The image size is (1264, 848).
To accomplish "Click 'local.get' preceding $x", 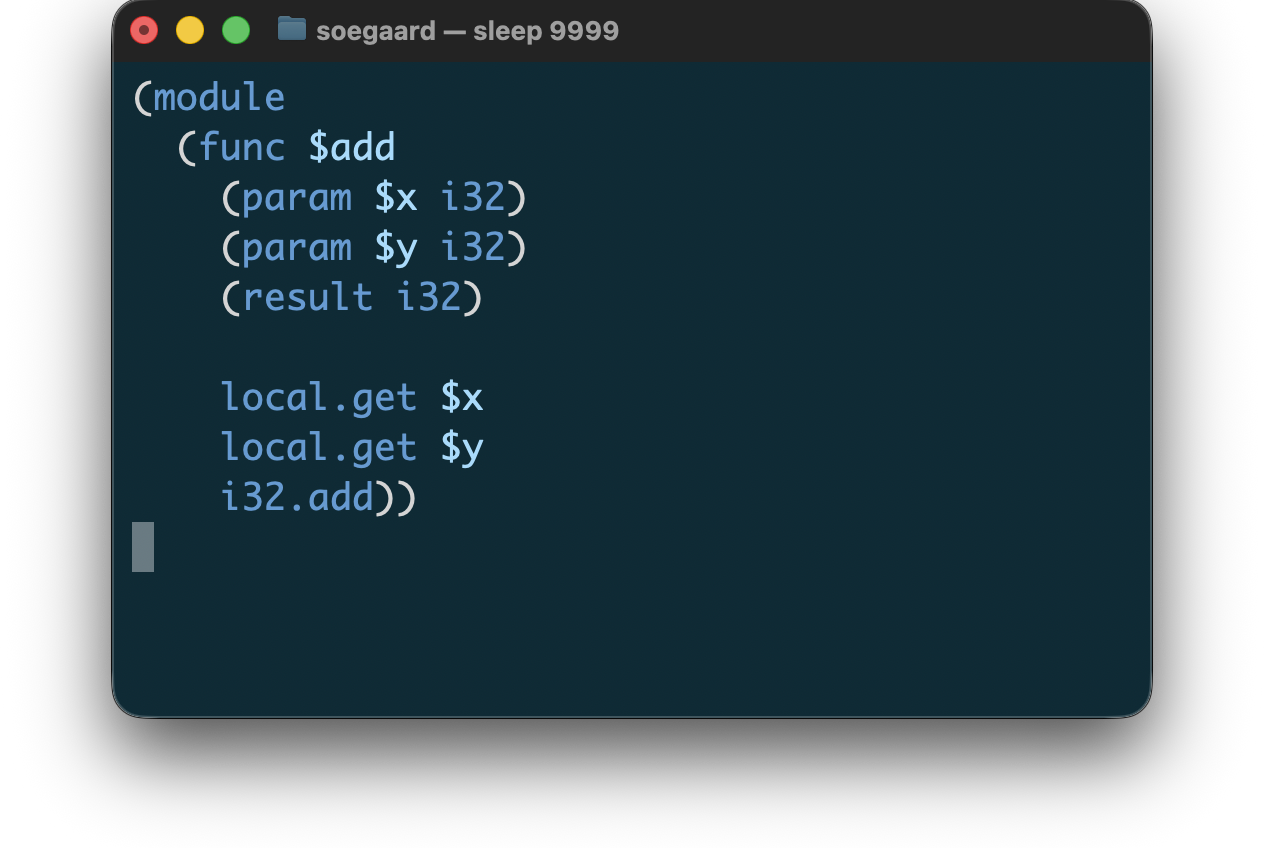I will click(x=319, y=398).
